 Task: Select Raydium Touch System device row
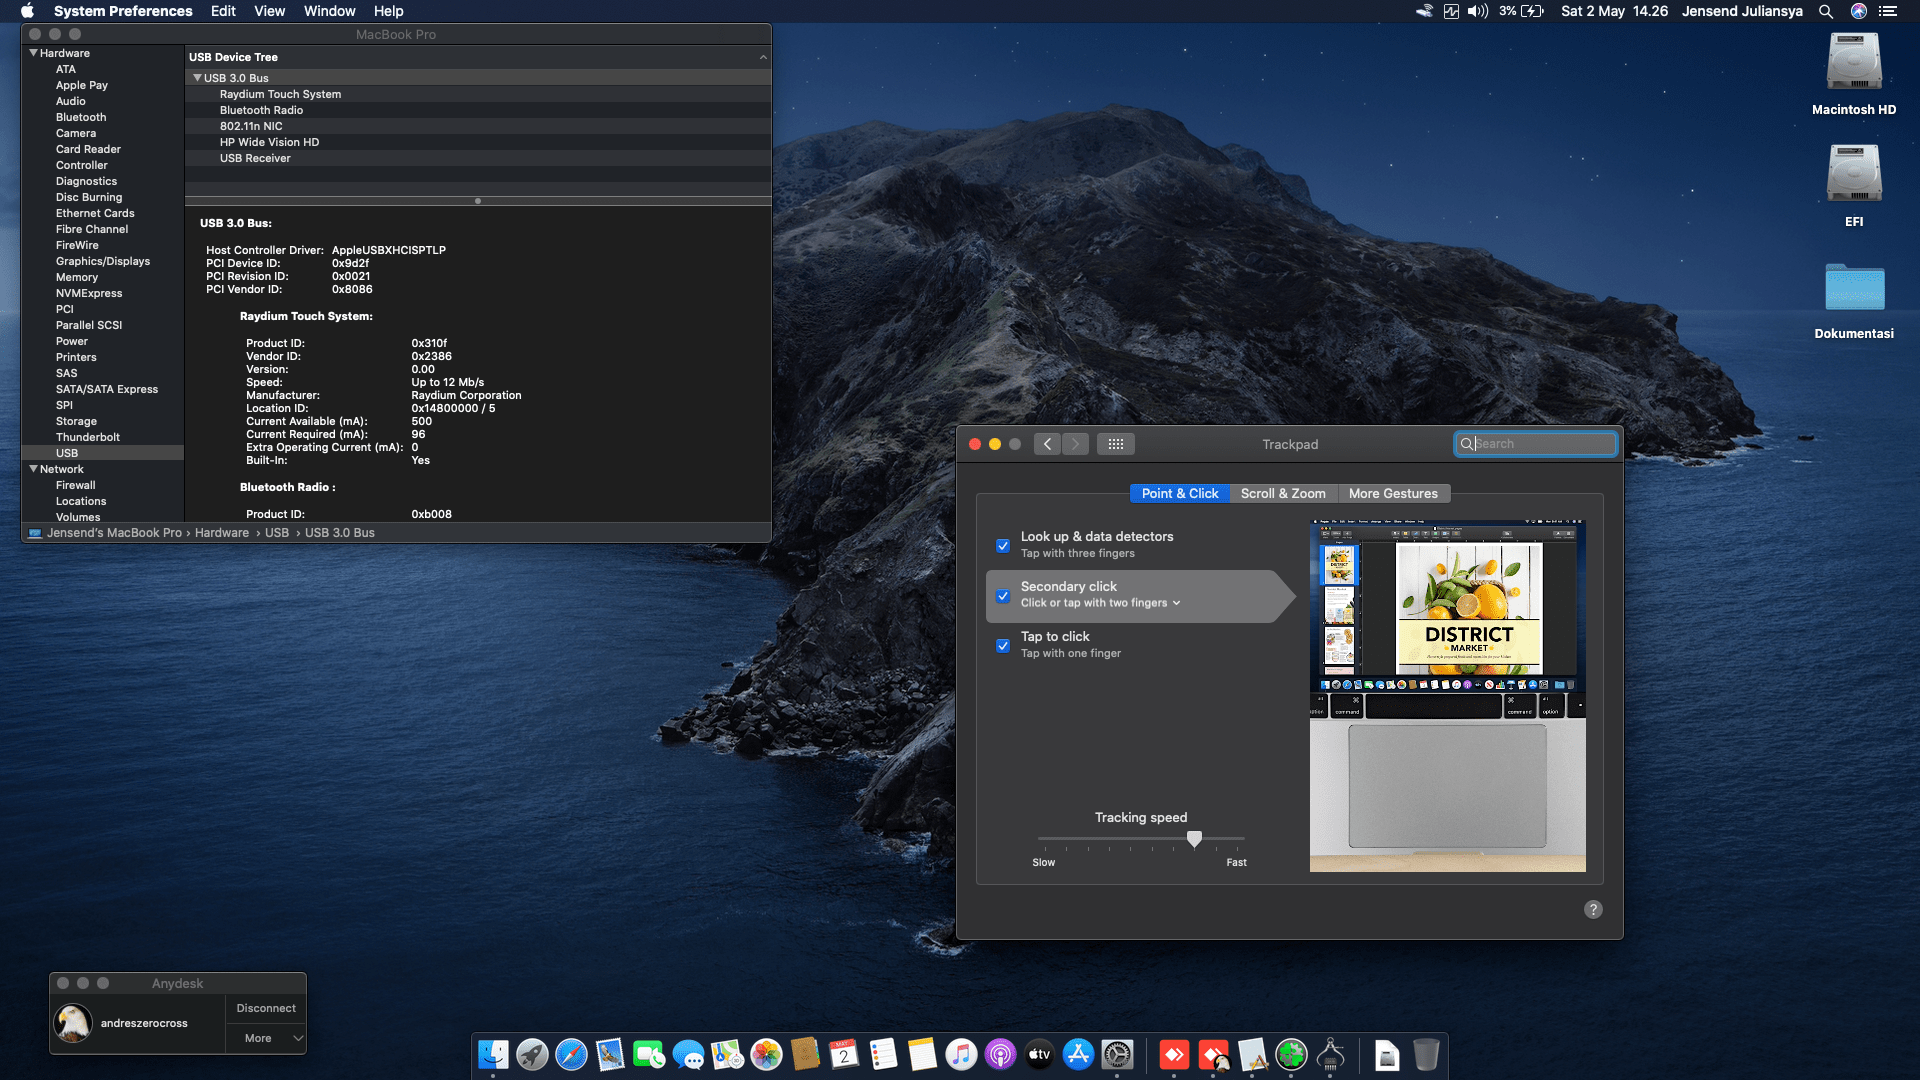[478, 94]
